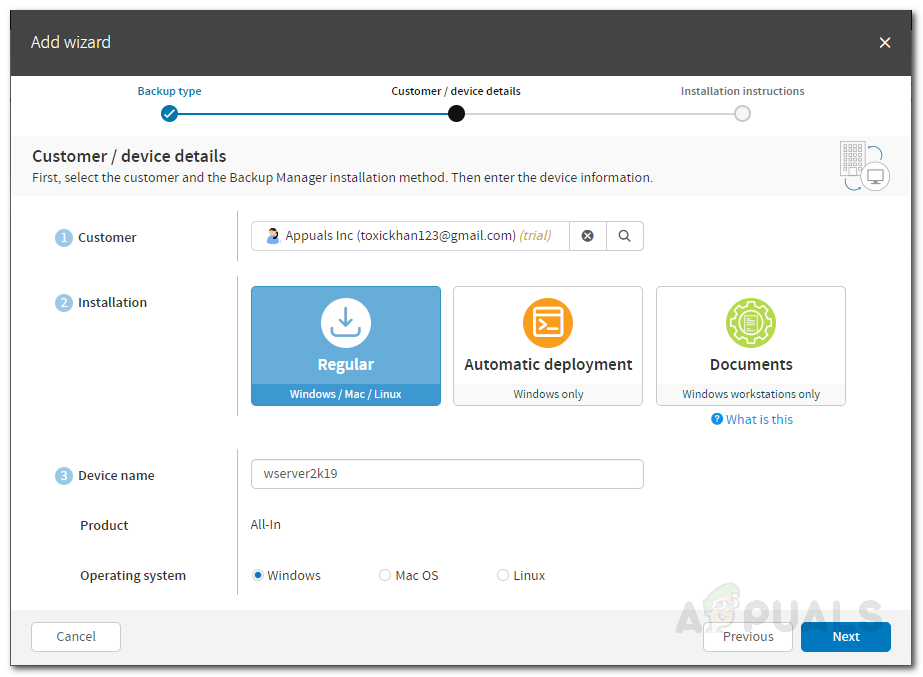Click the Operating system label
Viewport: 923px width, 677px height.
click(133, 576)
